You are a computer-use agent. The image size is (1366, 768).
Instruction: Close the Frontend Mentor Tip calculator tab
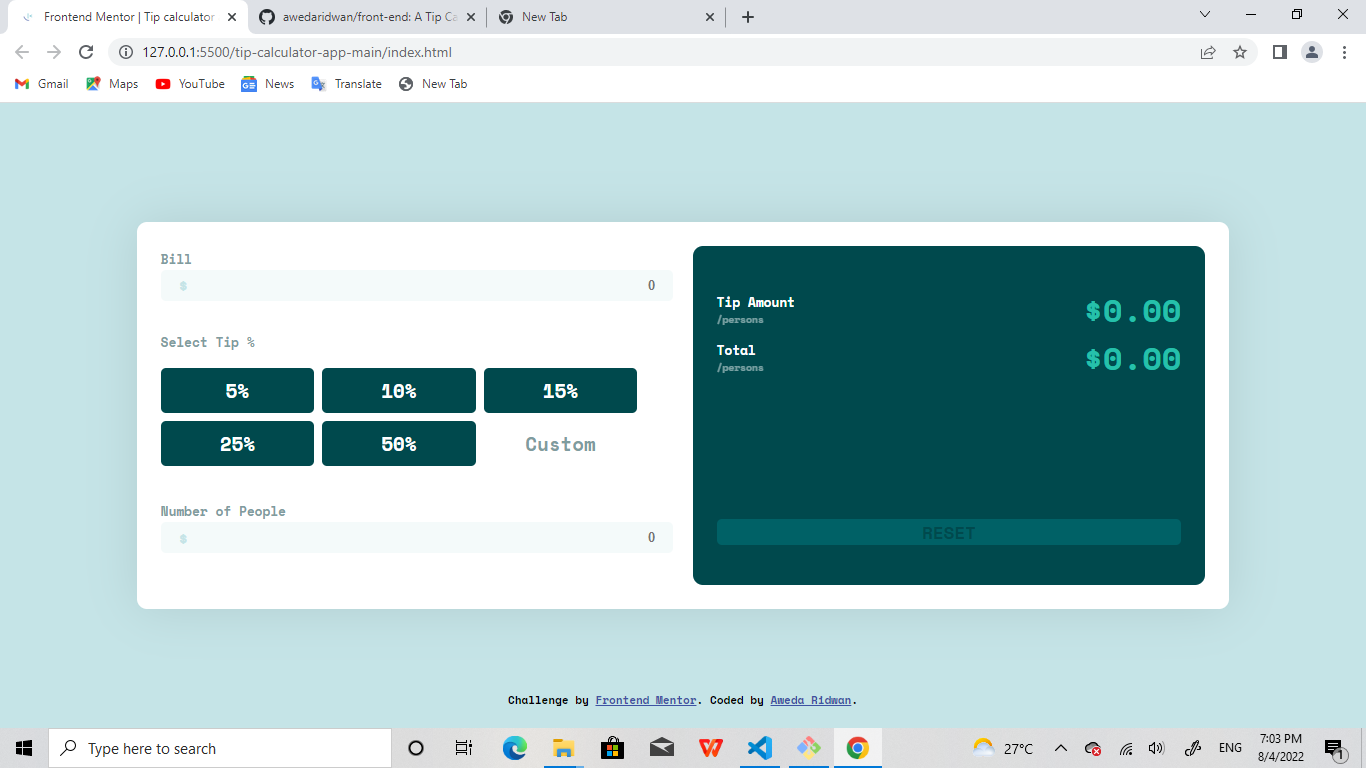tap(230, 17)
